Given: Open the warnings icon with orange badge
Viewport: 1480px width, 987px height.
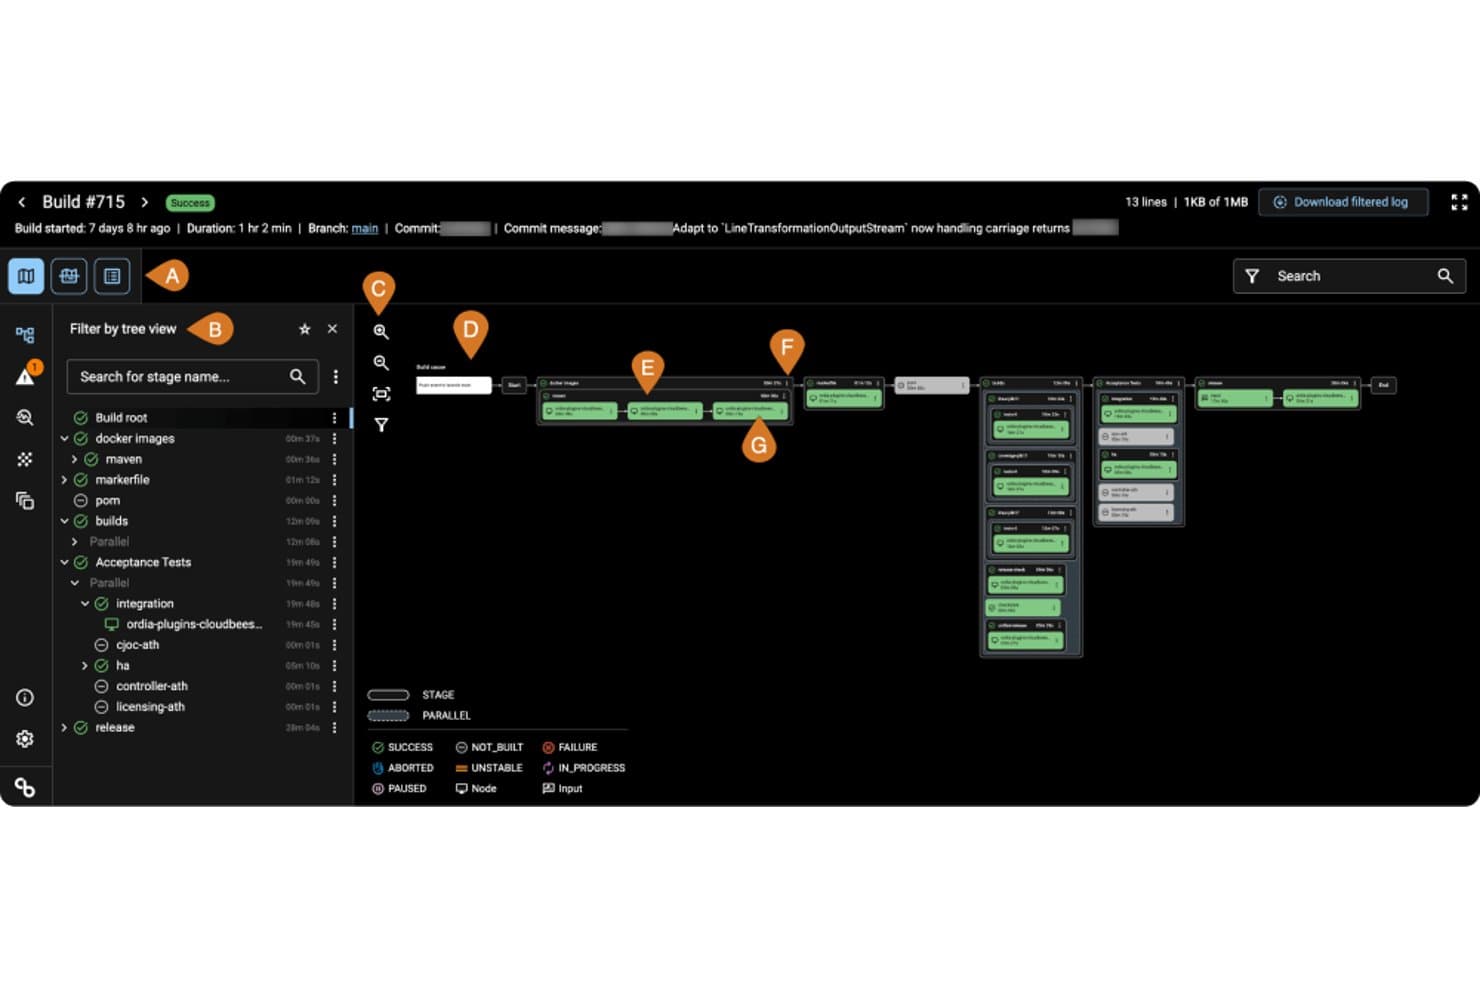Looking at the screenshot, I should [x=26, y=375].
